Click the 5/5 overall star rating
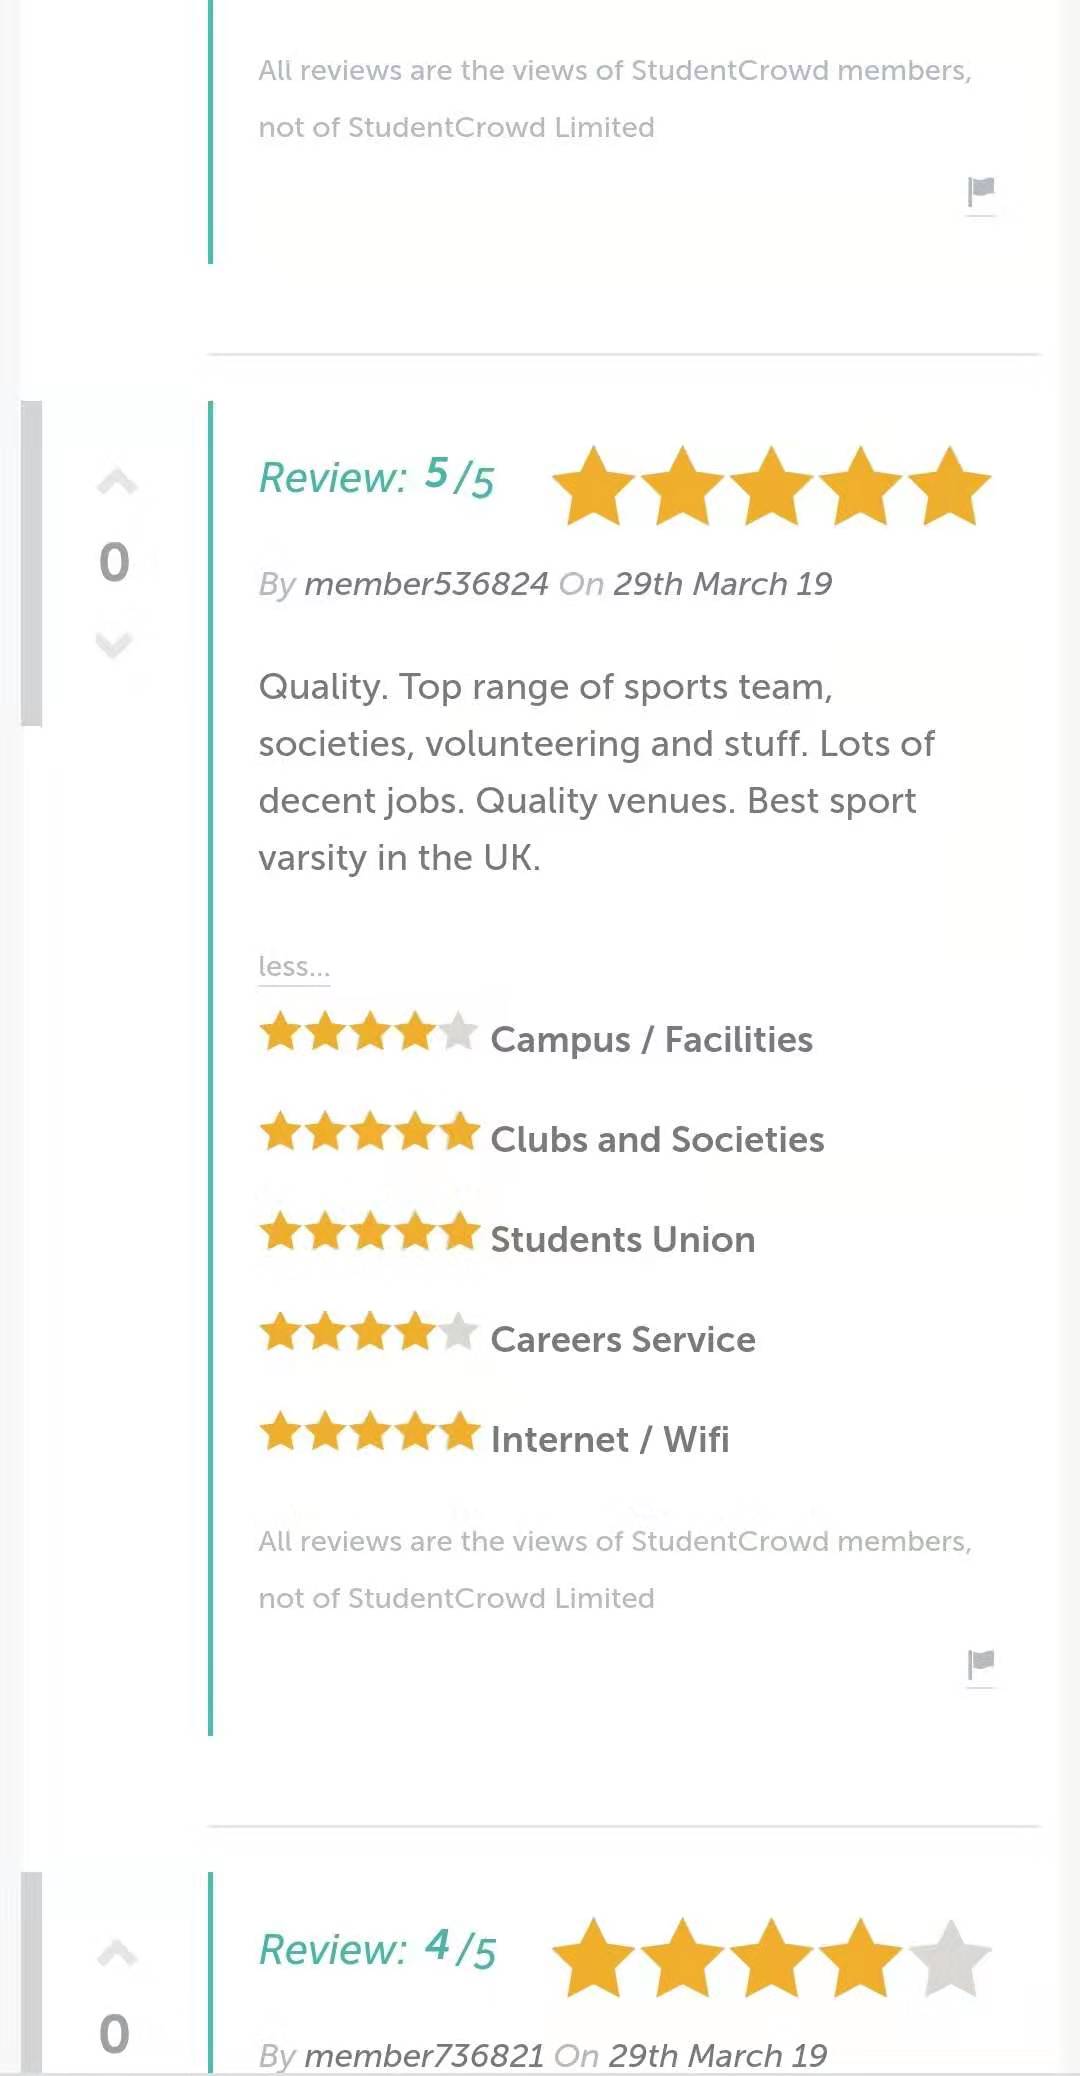Image resolution: width=1080 pixels, height=2076 pixels. point(770,487)
